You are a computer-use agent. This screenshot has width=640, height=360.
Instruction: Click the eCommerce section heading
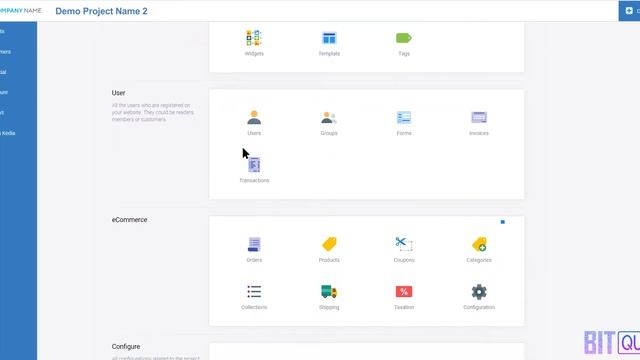click(129, 220)
